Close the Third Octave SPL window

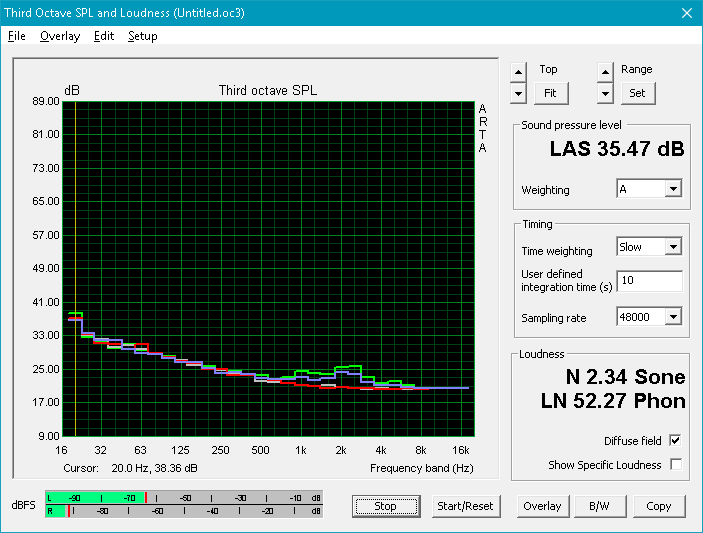[686, 13]
